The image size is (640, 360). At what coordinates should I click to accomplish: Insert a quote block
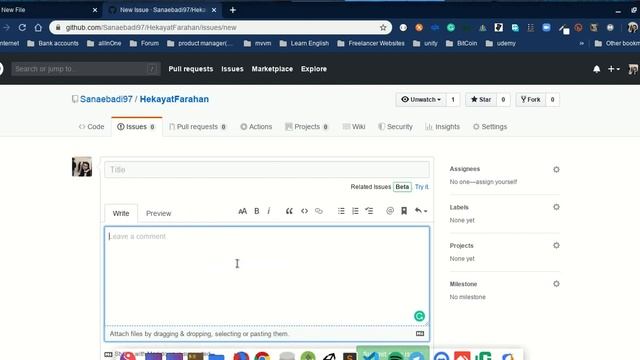click(289, 211)
